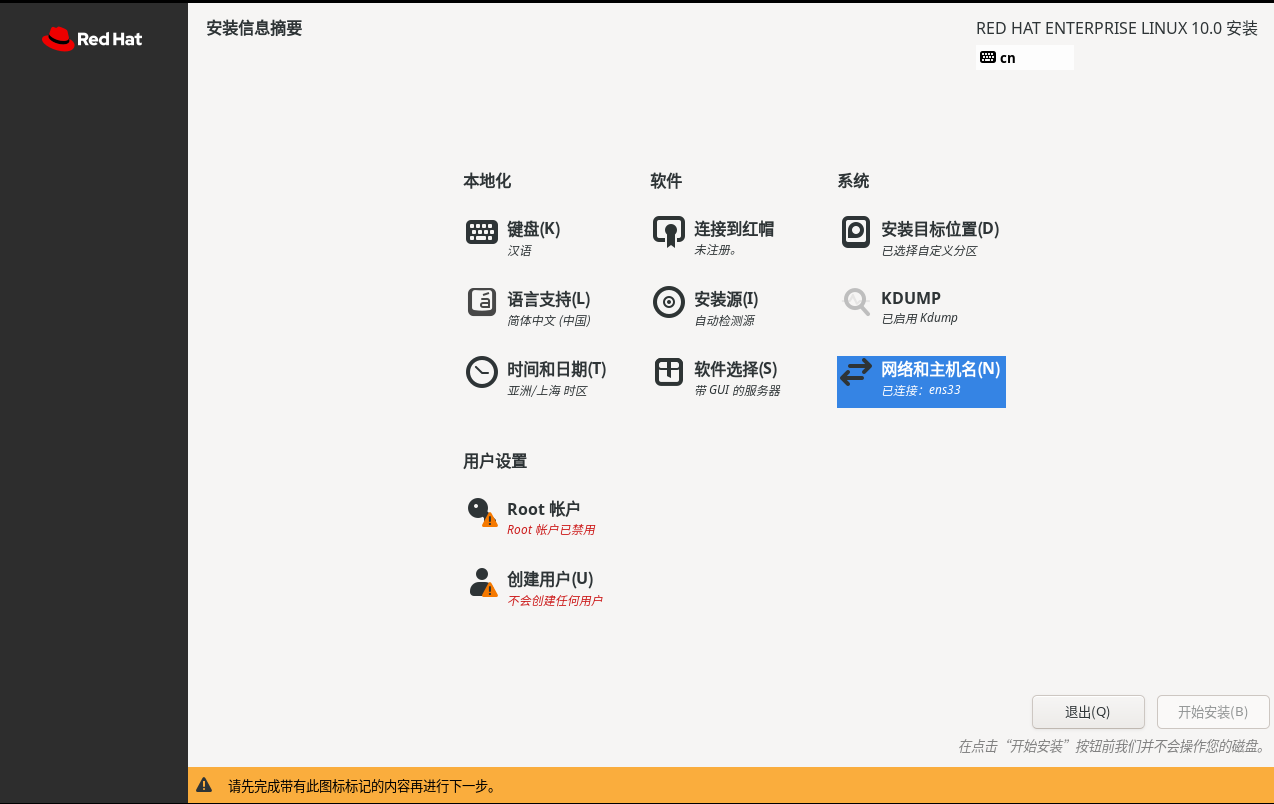The image size is (1274, 804).
Task: Click the red text Root 帐户已禁用
Action: (551, 530)
